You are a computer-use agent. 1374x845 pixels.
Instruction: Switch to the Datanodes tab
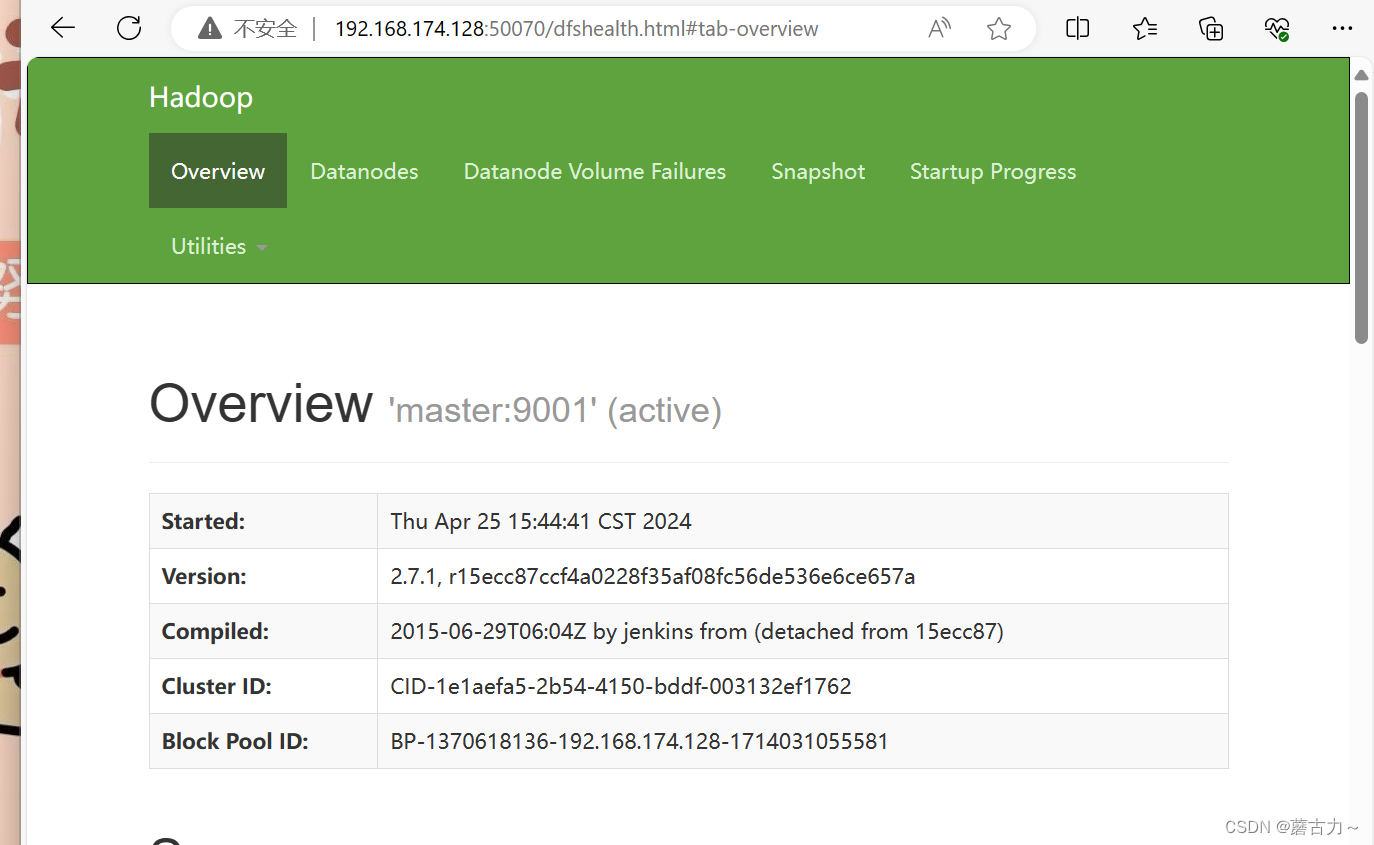coord(364,171)
